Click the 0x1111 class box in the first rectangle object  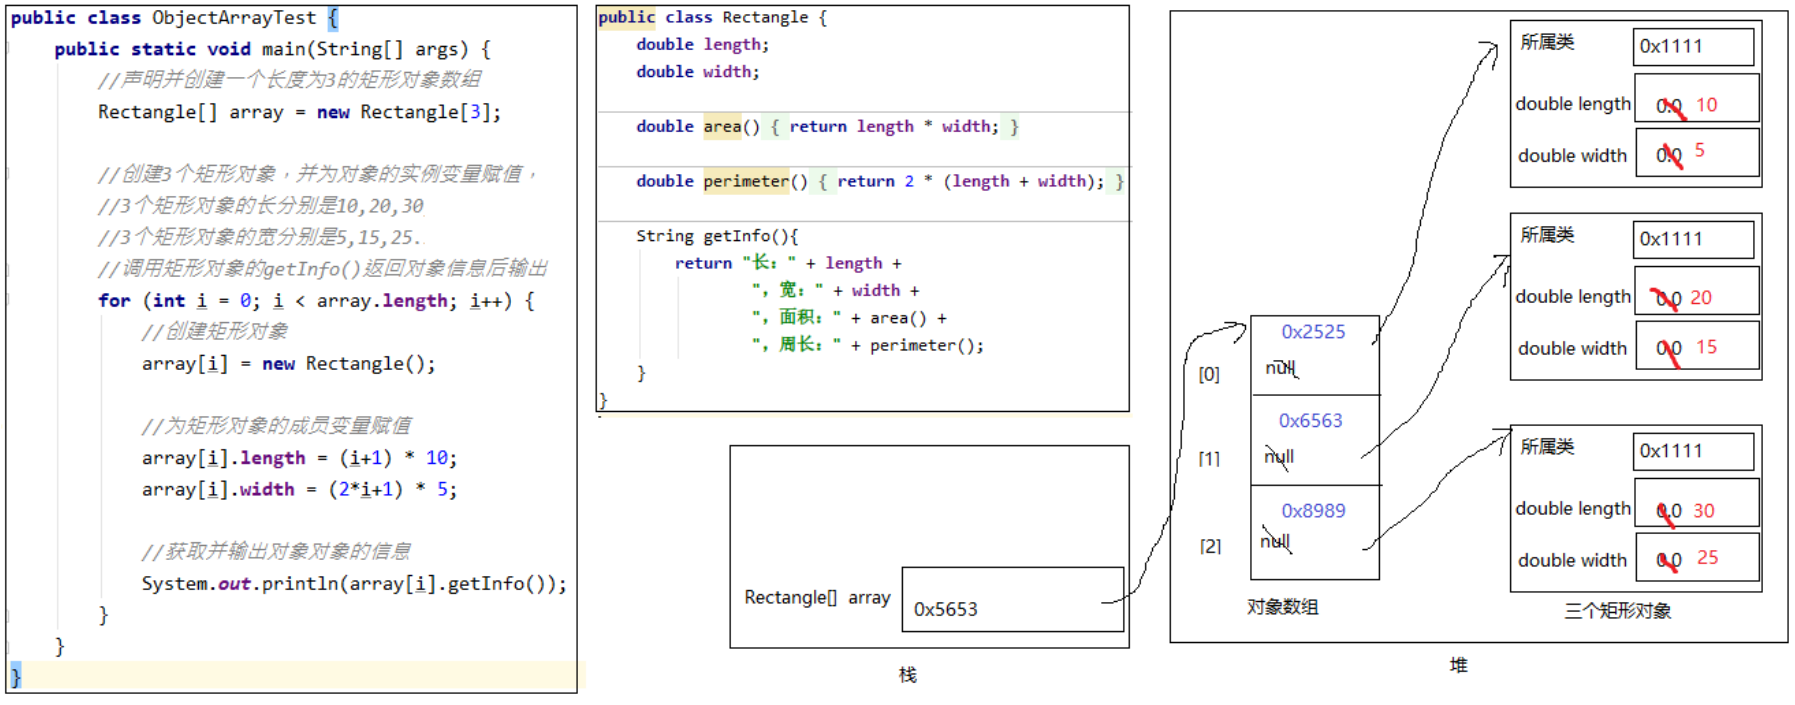tap(1694, 46)
